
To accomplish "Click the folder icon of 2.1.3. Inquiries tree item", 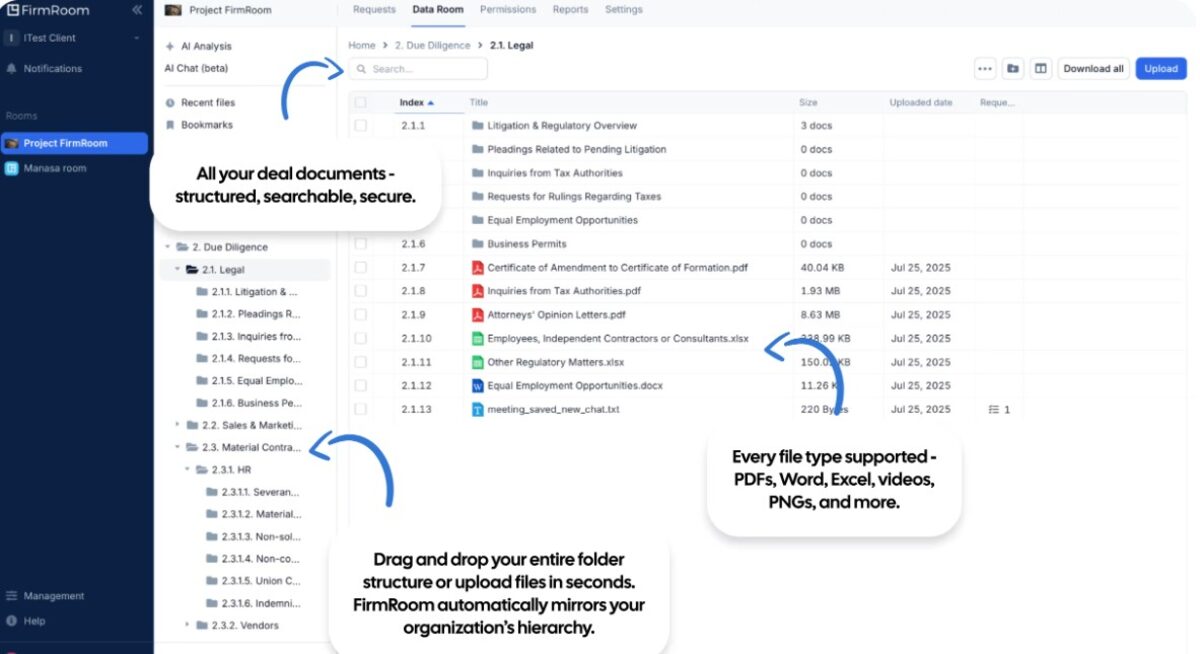I will click(202, 337).
